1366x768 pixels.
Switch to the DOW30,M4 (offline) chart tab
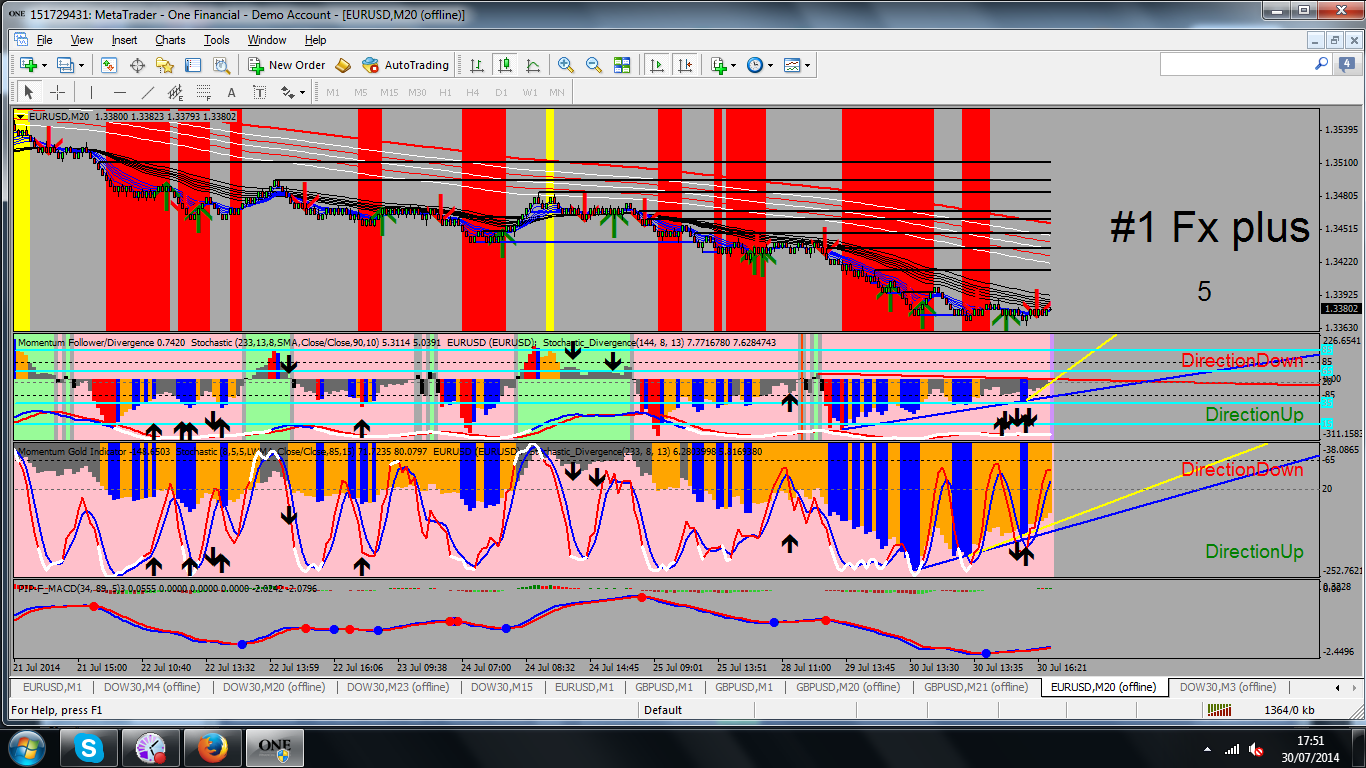tap(152, 687)
